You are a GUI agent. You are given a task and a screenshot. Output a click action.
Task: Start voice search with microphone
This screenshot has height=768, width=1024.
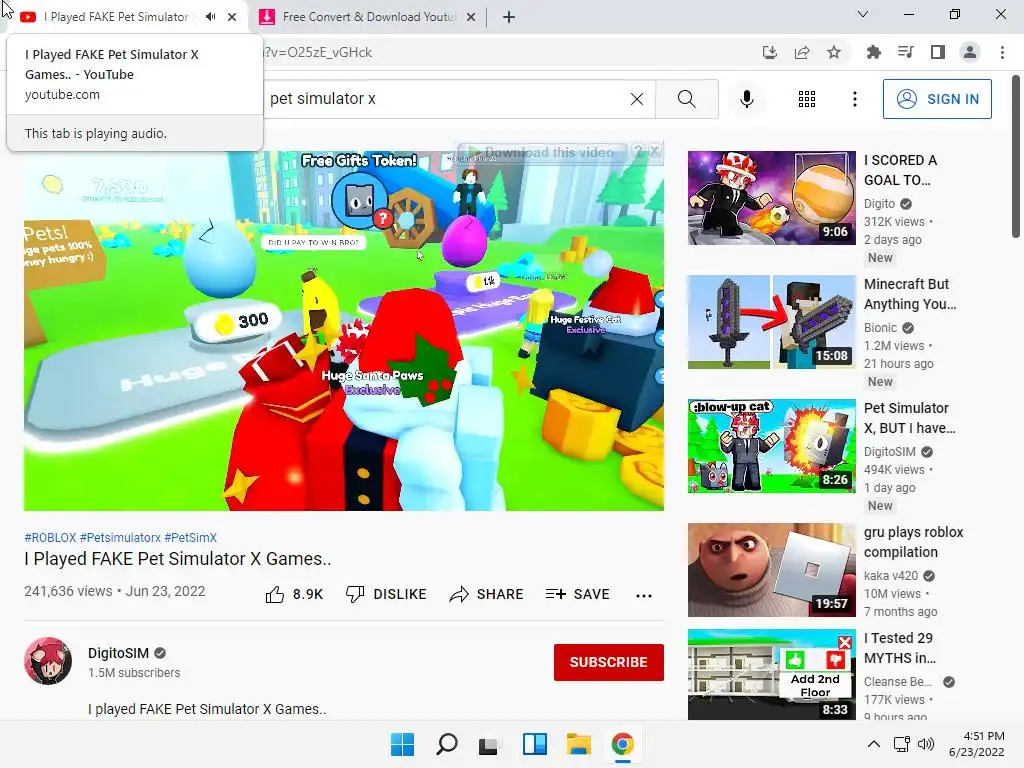[747, 99]
